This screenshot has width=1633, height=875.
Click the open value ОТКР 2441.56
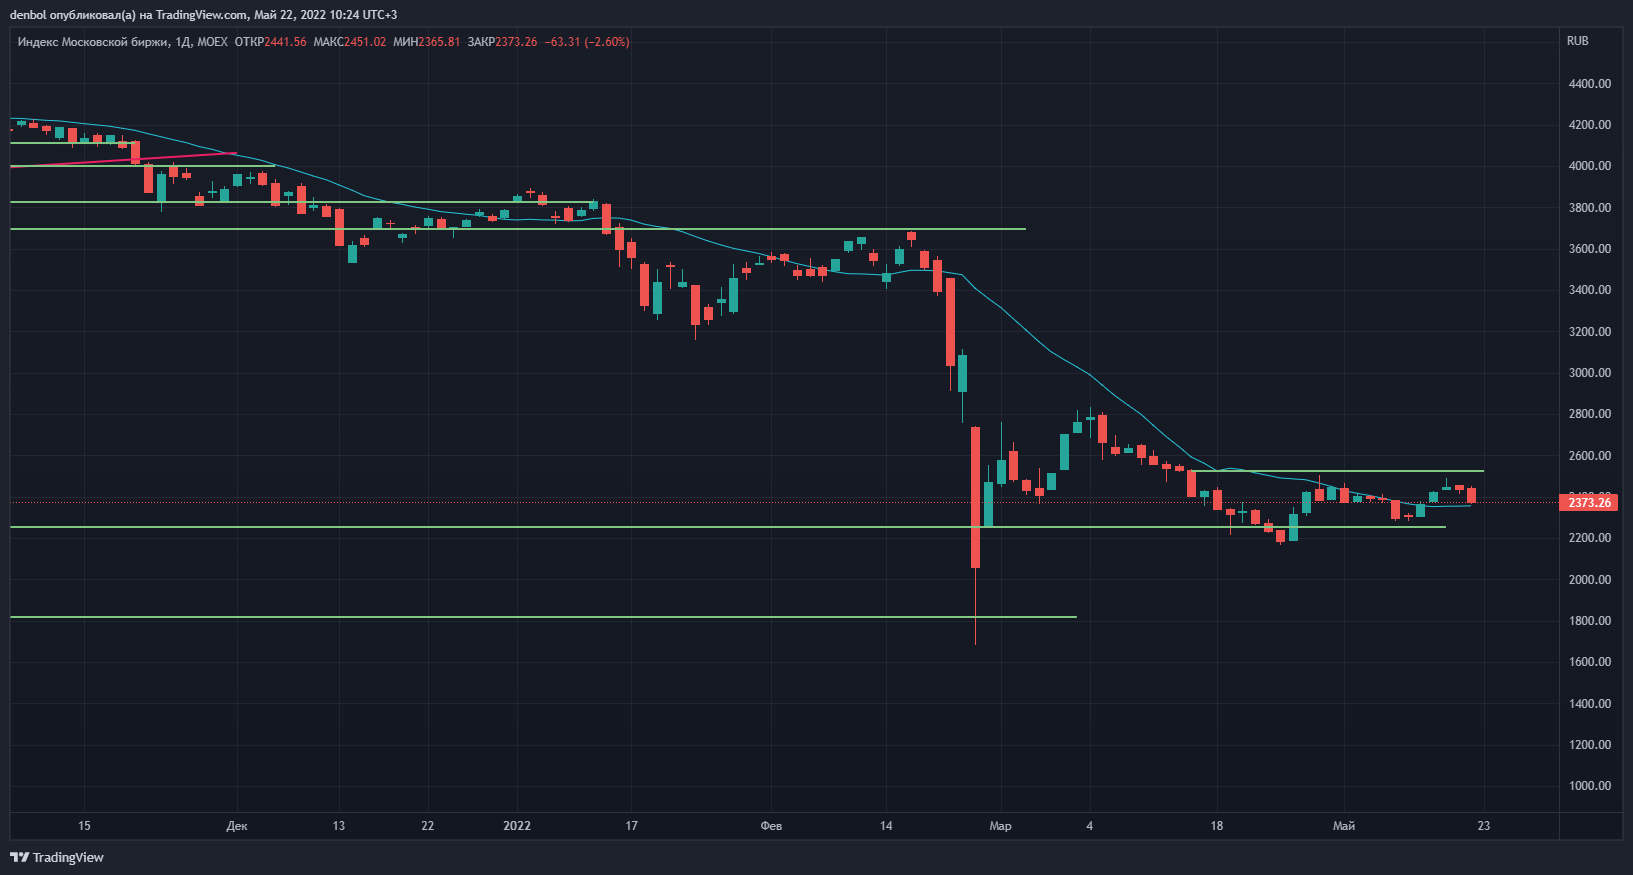pos(270,42)
